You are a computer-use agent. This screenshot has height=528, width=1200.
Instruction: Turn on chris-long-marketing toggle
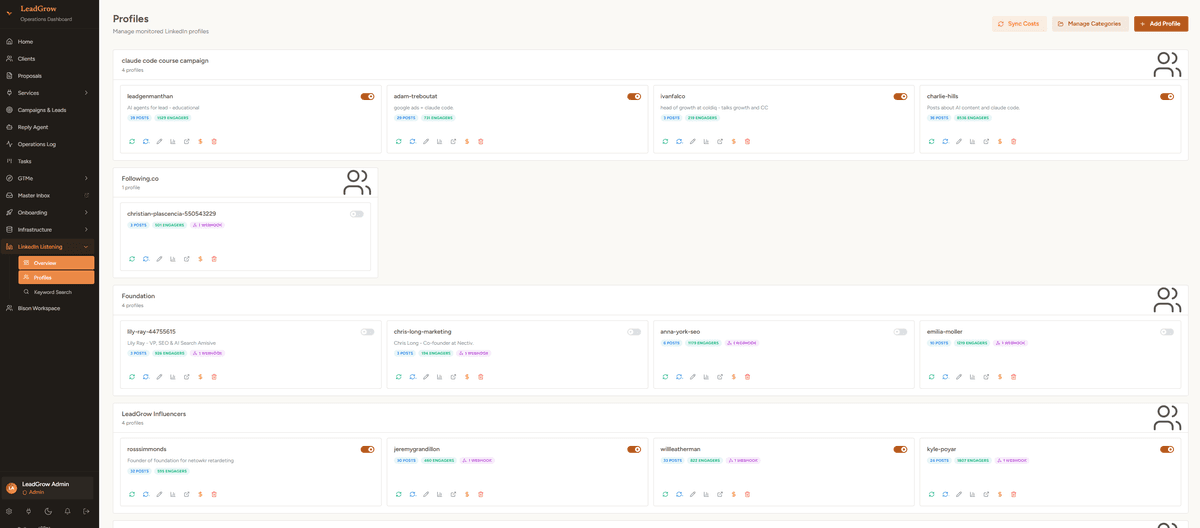pos(634,332)
